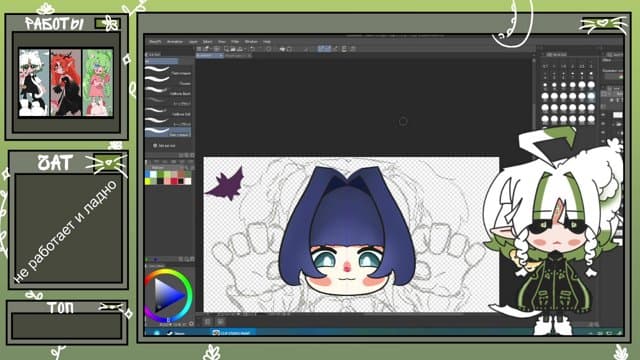Switch to the active canvas document tab
This screenshot has height=360, width=640.
209,56
